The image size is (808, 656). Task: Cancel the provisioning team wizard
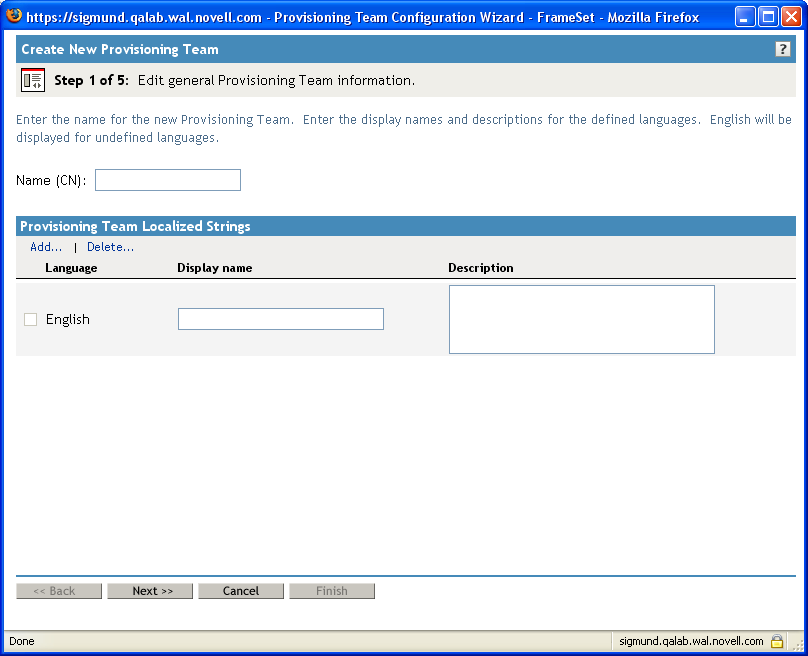tap(241, 591)
